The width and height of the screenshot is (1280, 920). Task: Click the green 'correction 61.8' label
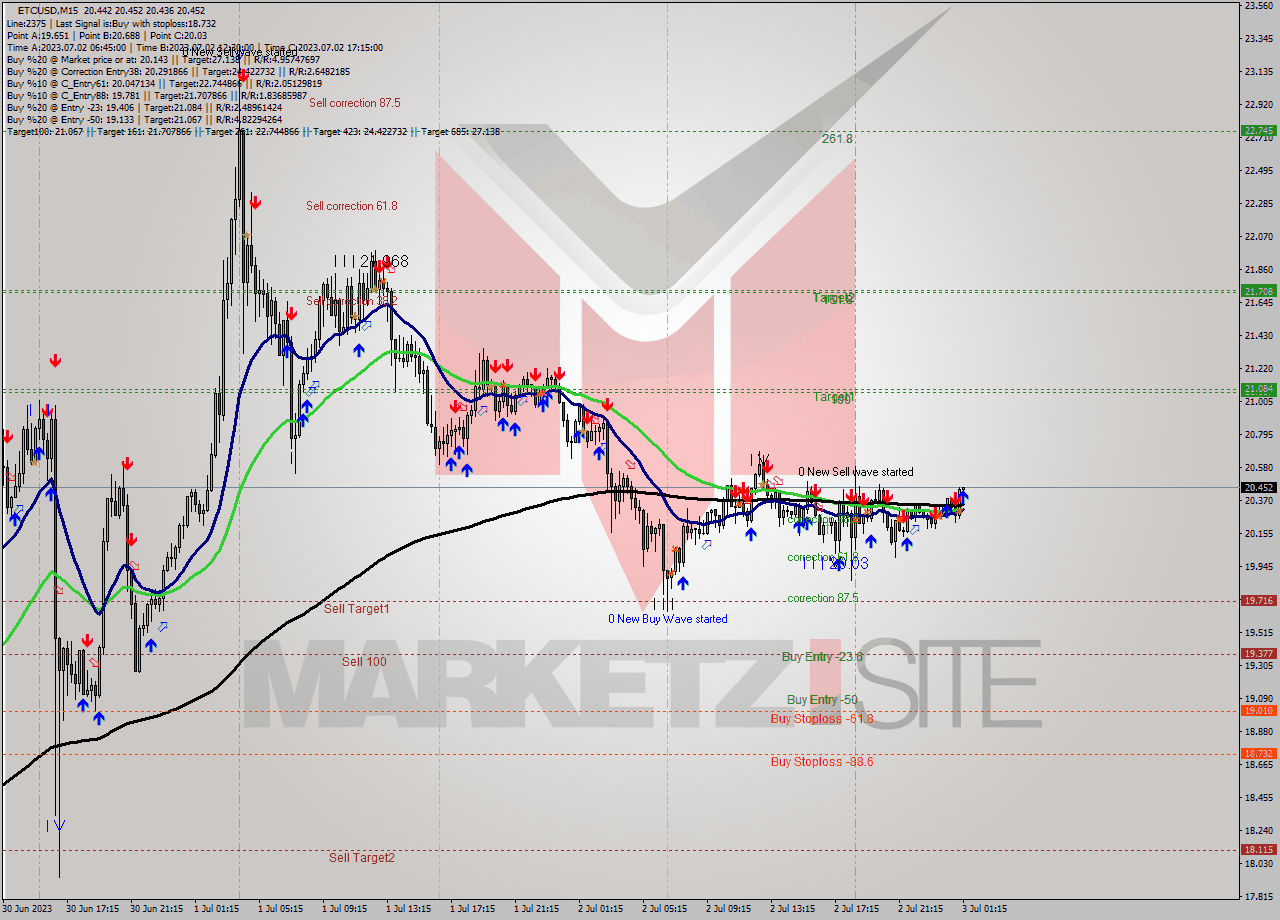pos(823,557)
